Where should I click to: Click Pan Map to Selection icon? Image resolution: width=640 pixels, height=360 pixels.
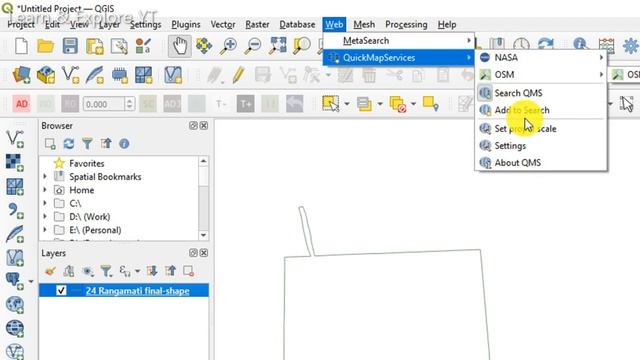[x=204, y=46]
